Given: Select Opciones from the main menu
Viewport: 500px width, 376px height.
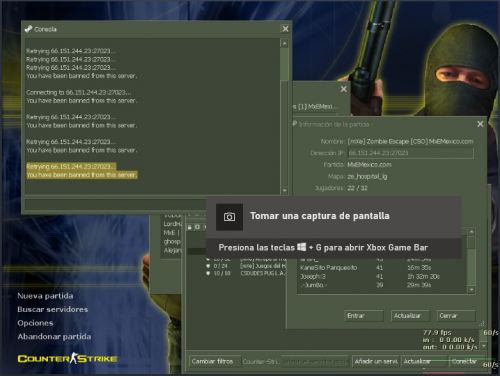Looking at the screenshot, I should click(x=35, y=323).
